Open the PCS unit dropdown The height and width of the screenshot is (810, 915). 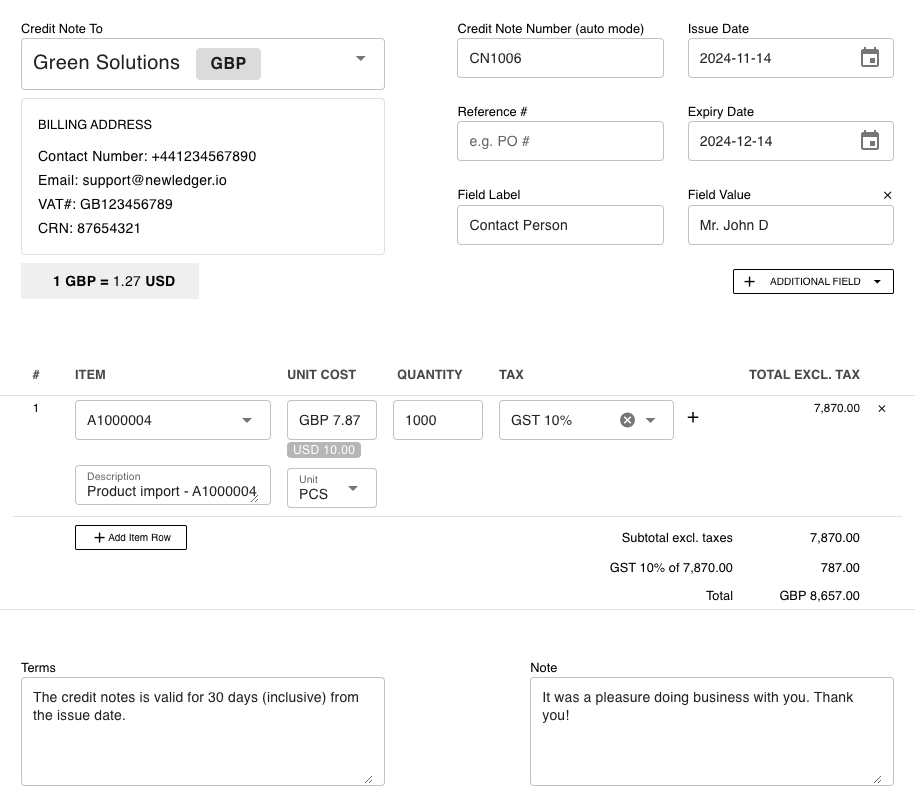coord(354,488)
